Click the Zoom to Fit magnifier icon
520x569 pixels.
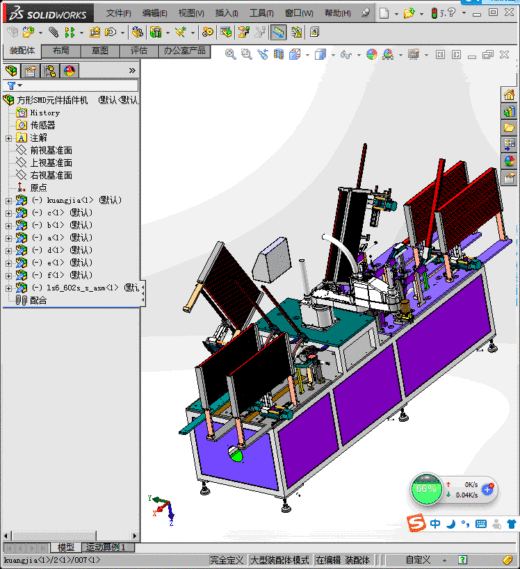pos(230,54)
